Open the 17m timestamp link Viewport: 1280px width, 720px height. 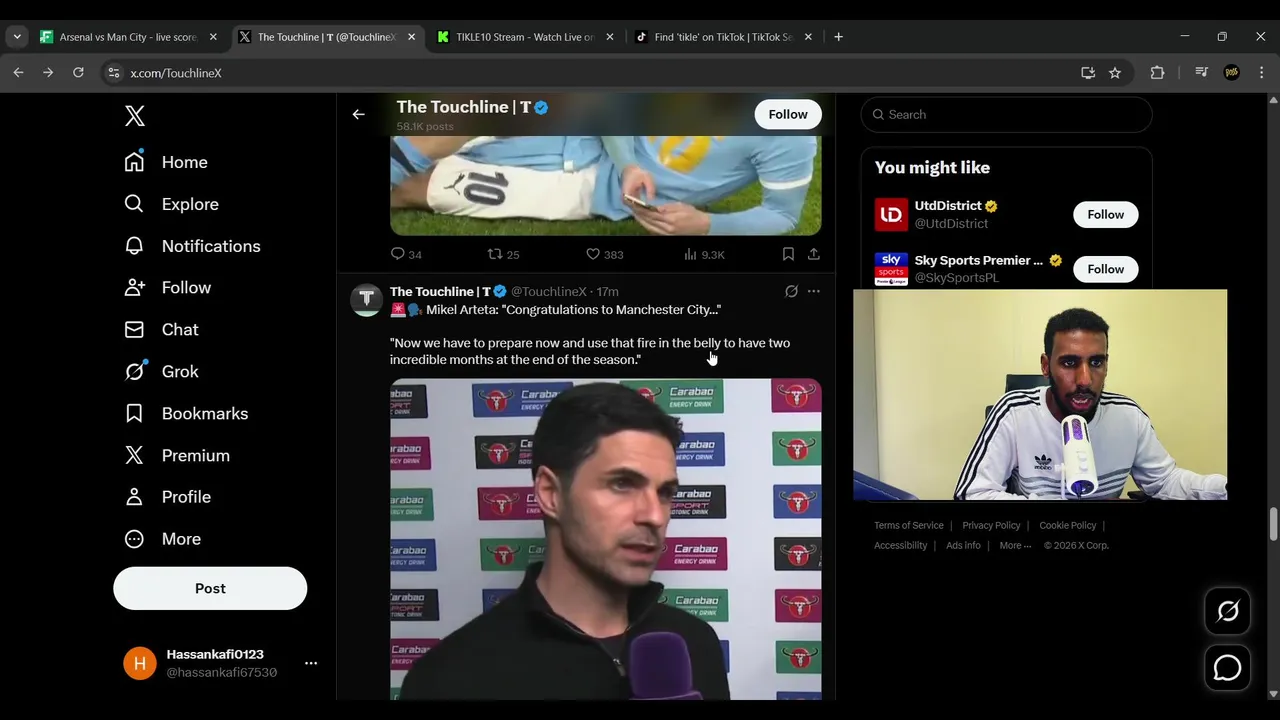click(608, 292)
